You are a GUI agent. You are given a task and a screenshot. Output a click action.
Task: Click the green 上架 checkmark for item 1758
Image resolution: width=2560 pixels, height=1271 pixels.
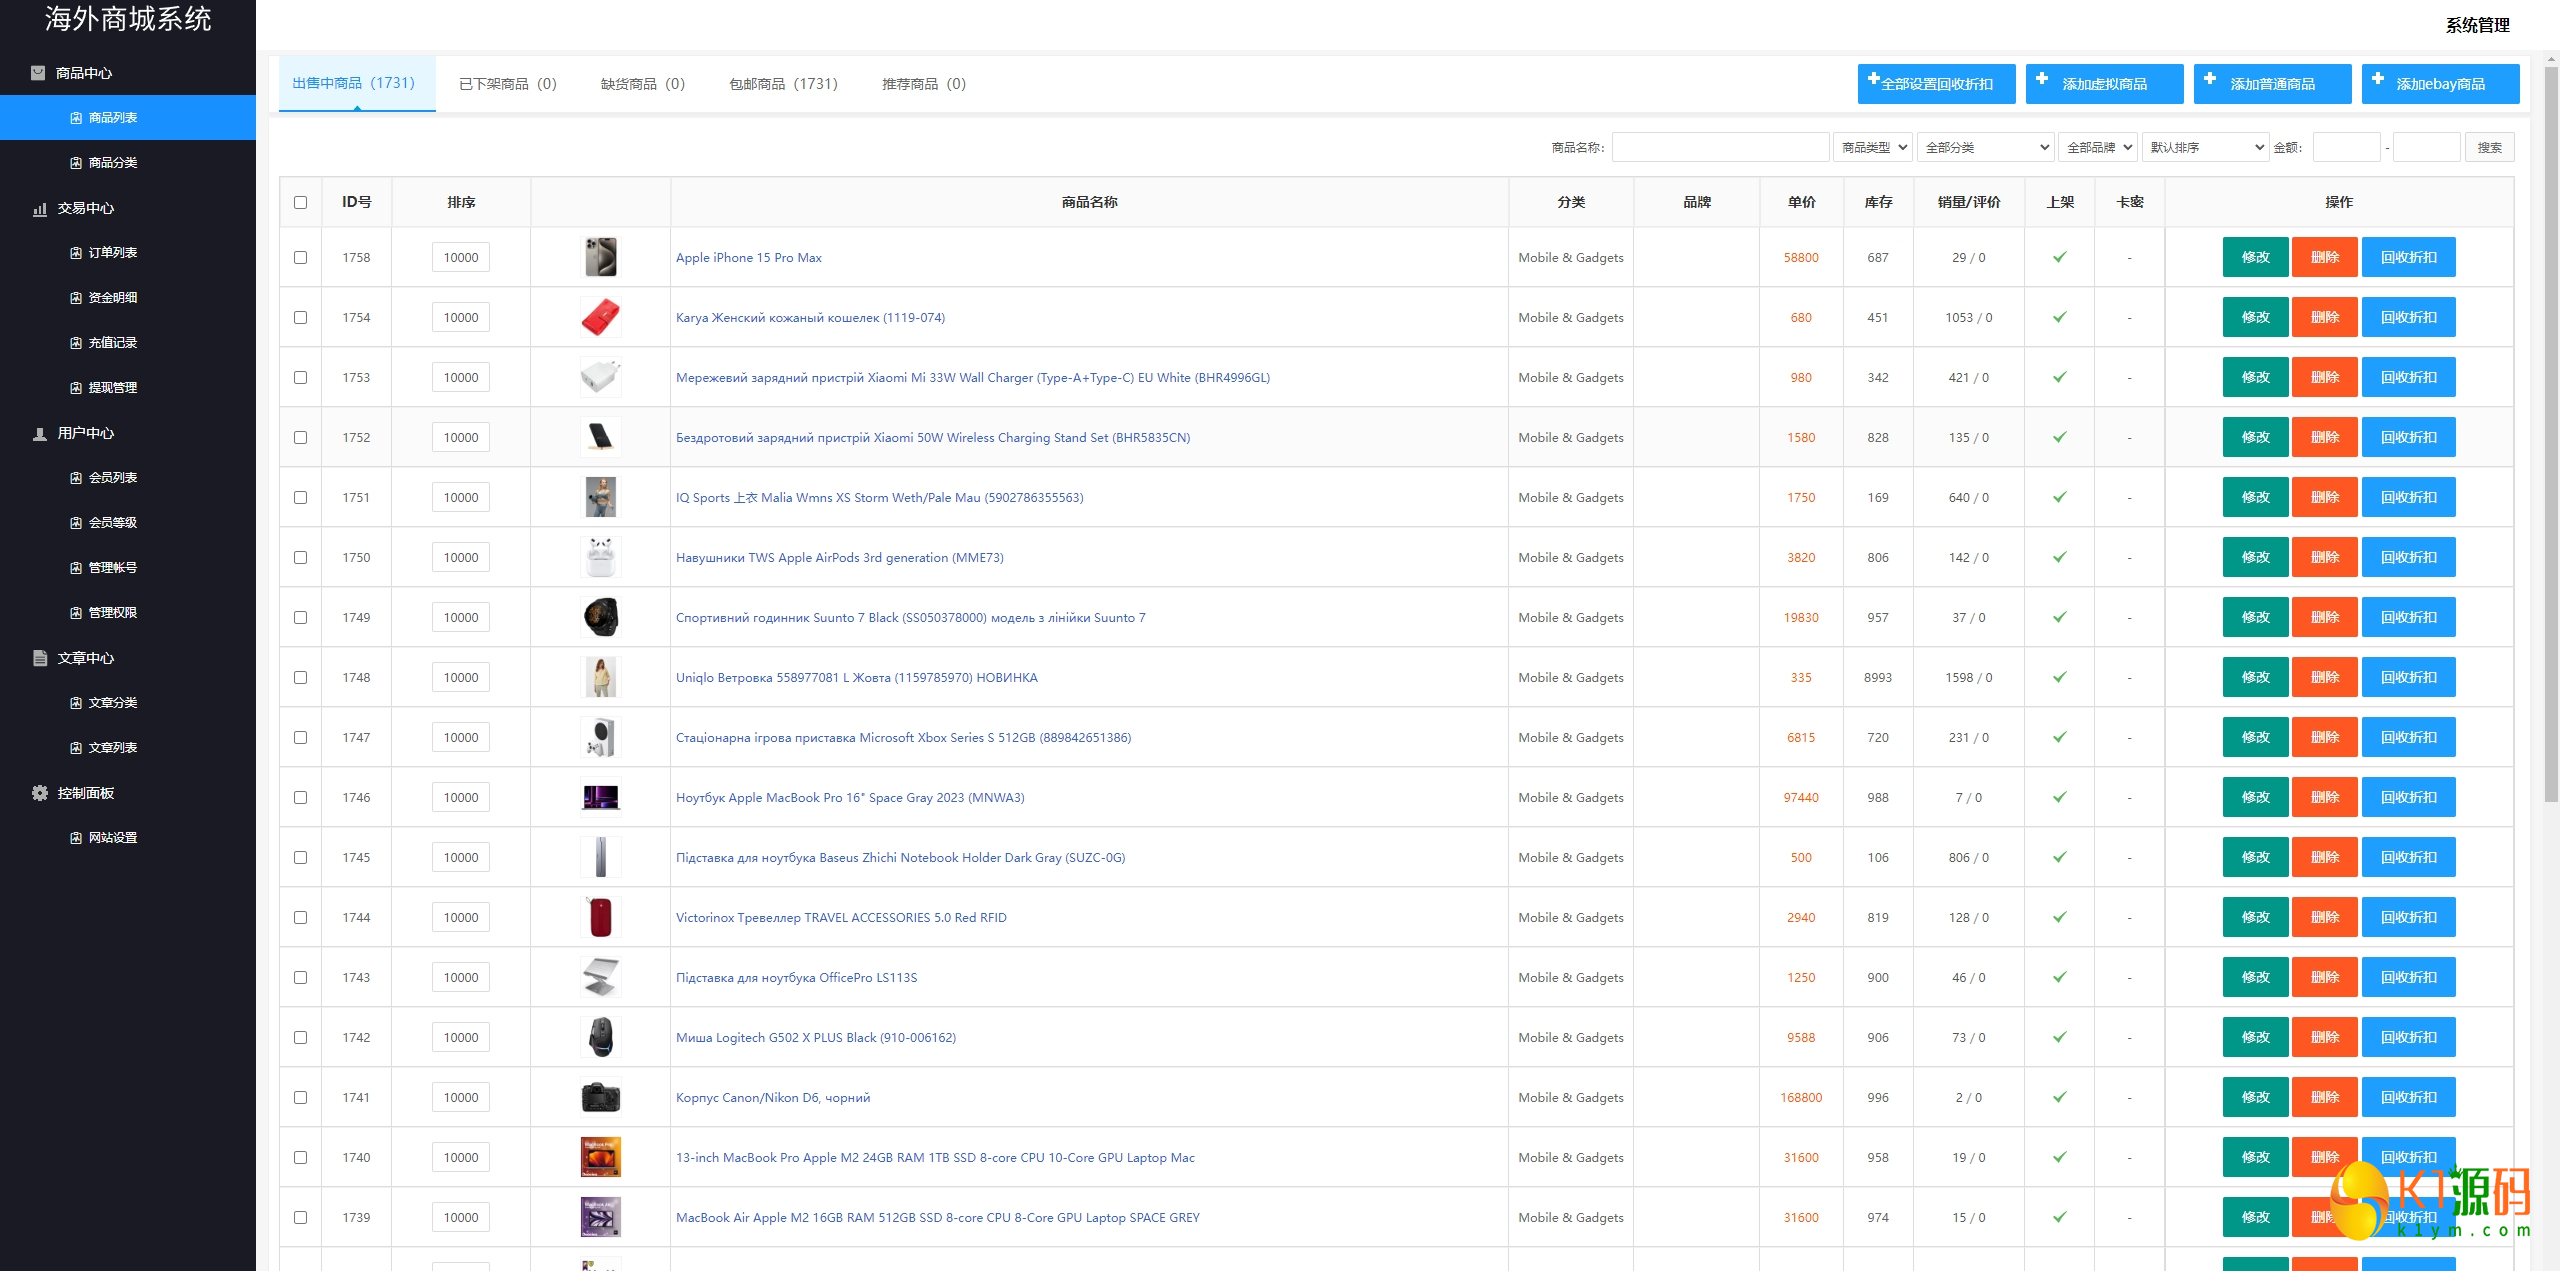pyautogui.click(x=2060, y=257)
